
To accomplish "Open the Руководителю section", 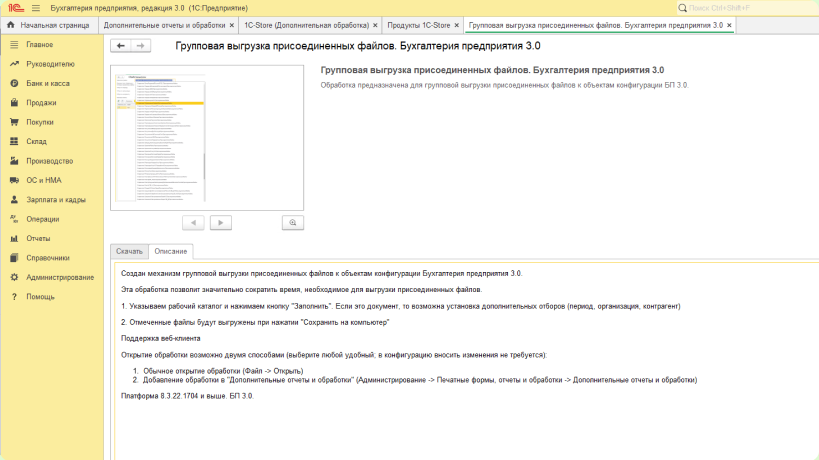I will tap(50, 64).
